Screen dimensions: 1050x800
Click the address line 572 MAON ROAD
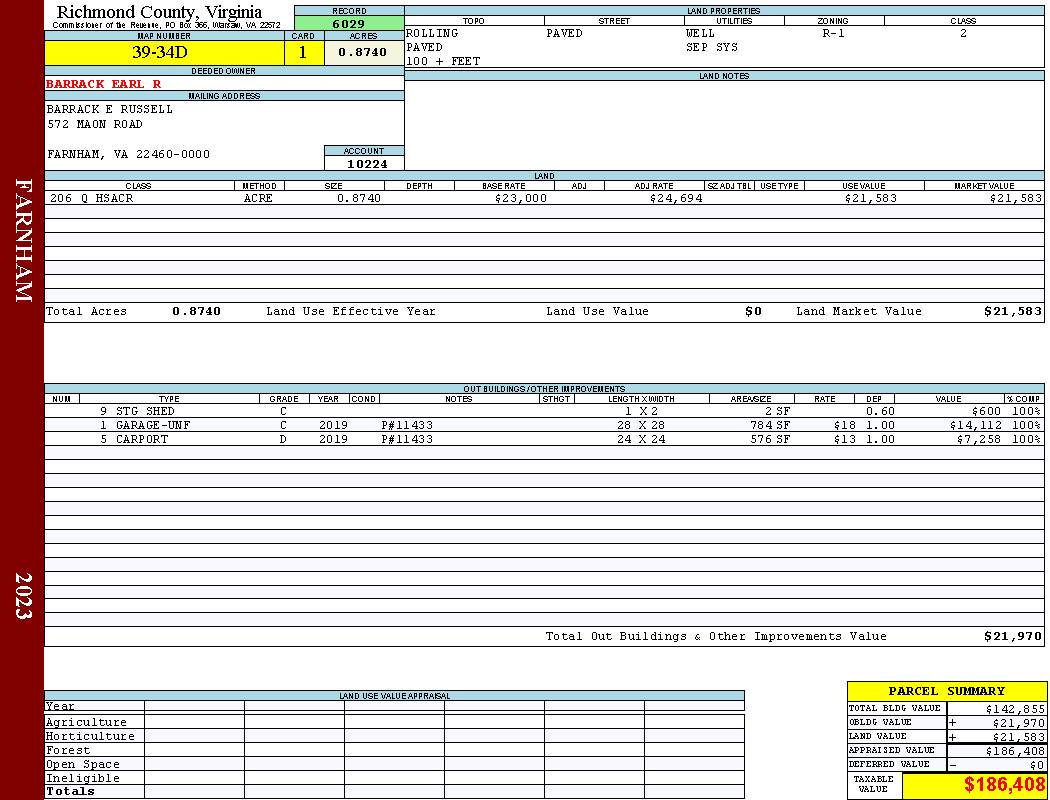tap(94, 125)
